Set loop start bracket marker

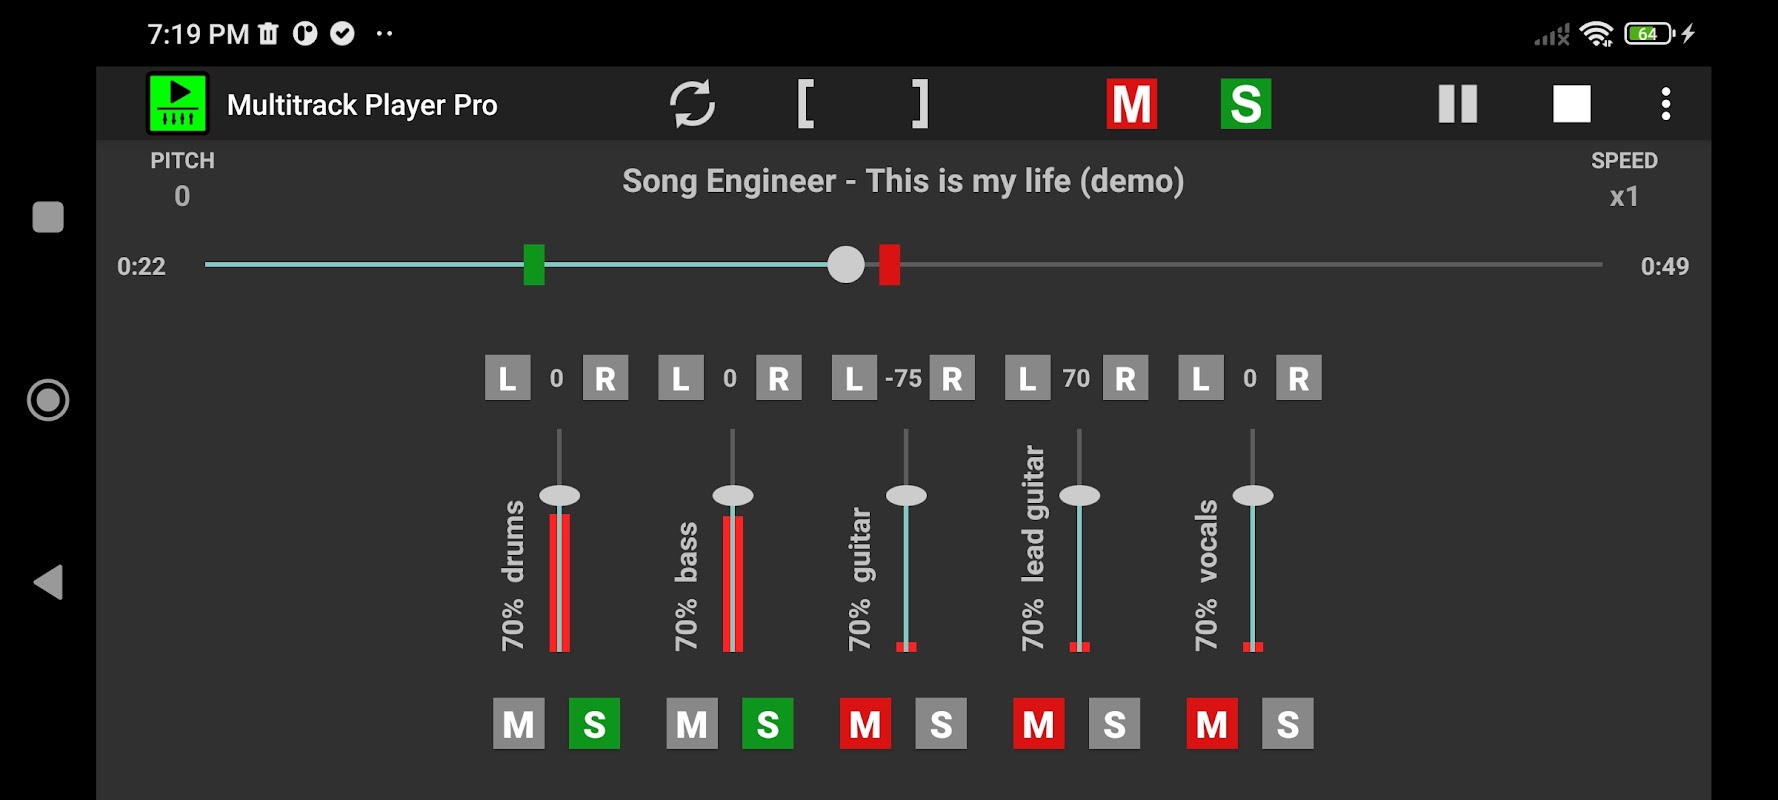coord(806,104)
